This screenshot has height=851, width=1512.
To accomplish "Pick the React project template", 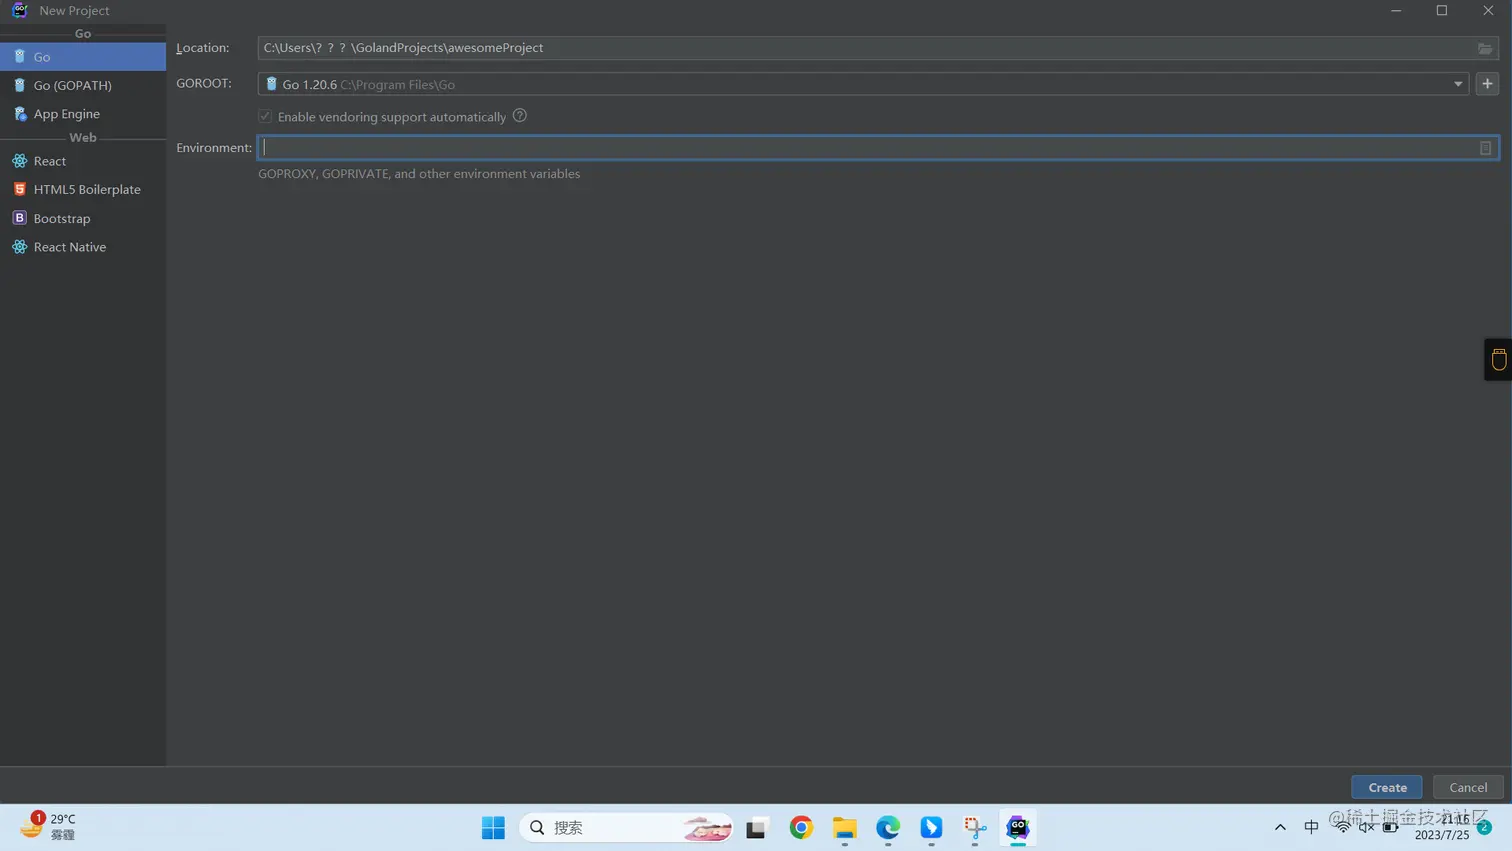I will [83, 161].
